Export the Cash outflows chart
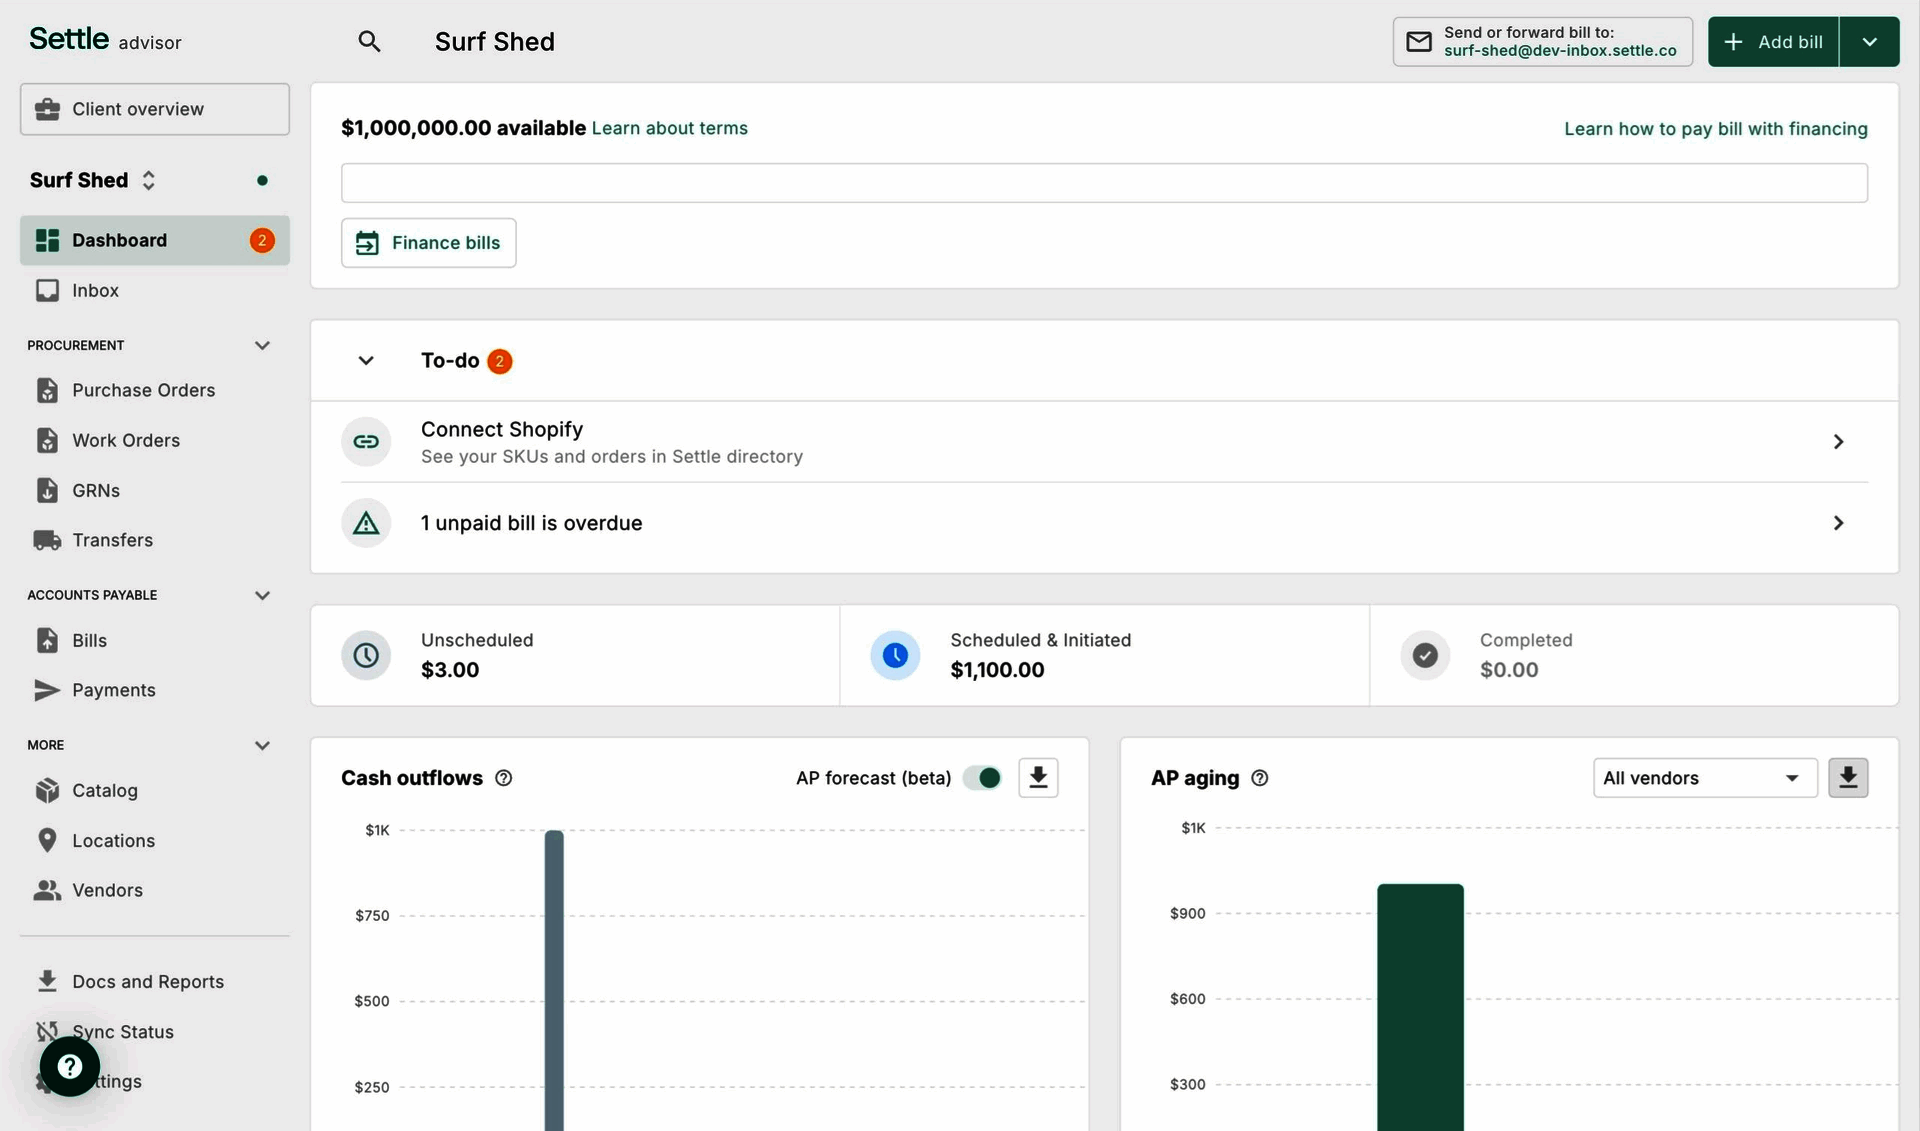 (x=1038, y=777)
